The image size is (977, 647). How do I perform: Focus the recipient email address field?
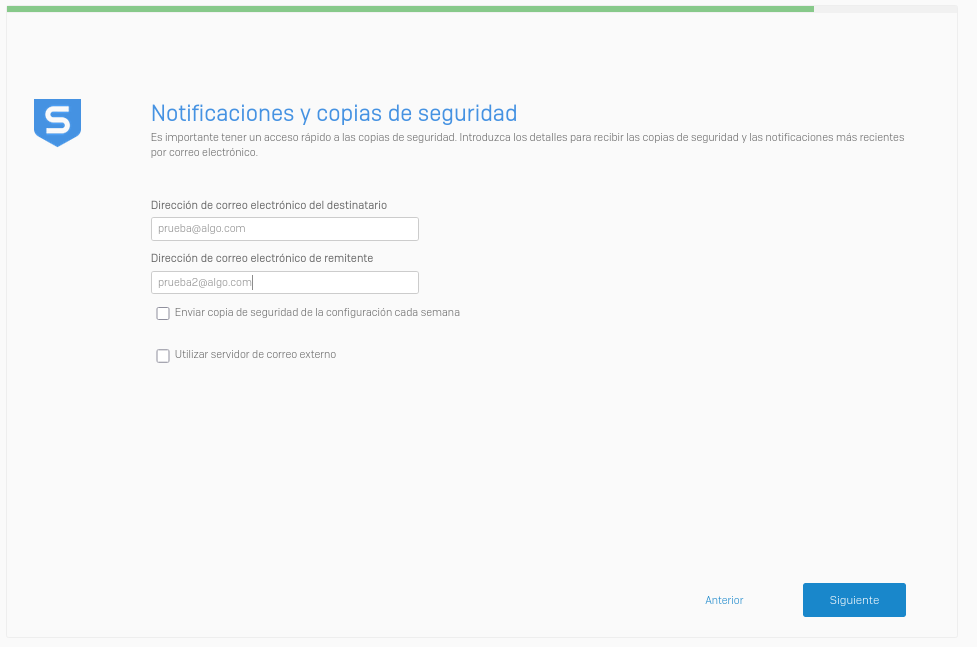coord(284,229)
